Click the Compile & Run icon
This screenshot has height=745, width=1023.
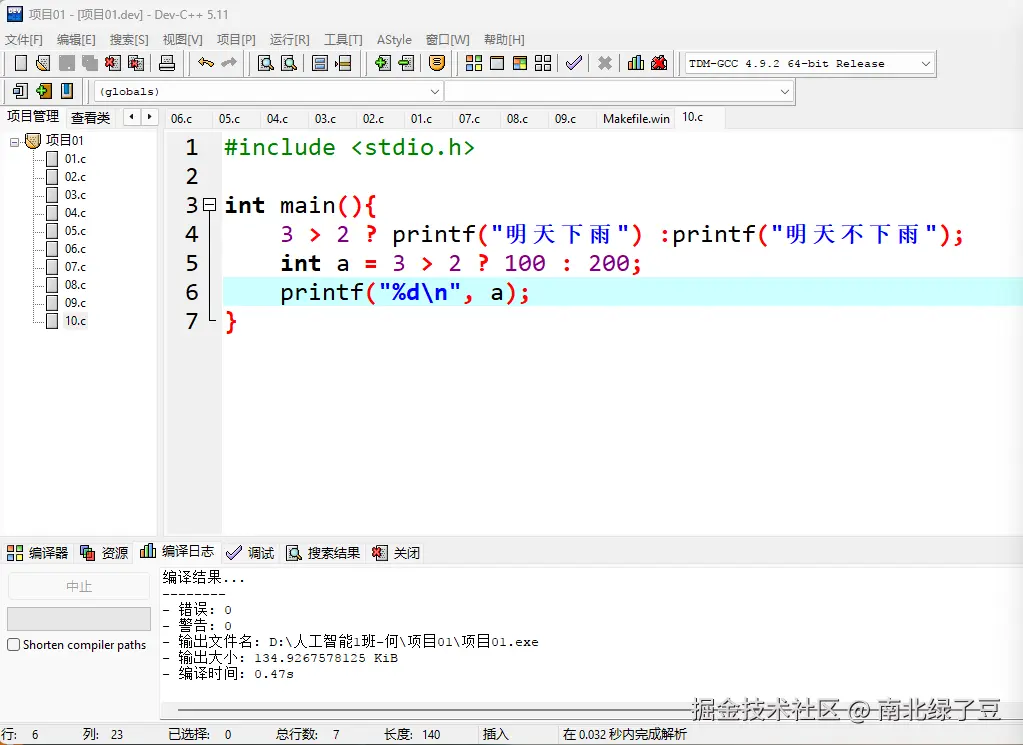click(x=520, y=63)
